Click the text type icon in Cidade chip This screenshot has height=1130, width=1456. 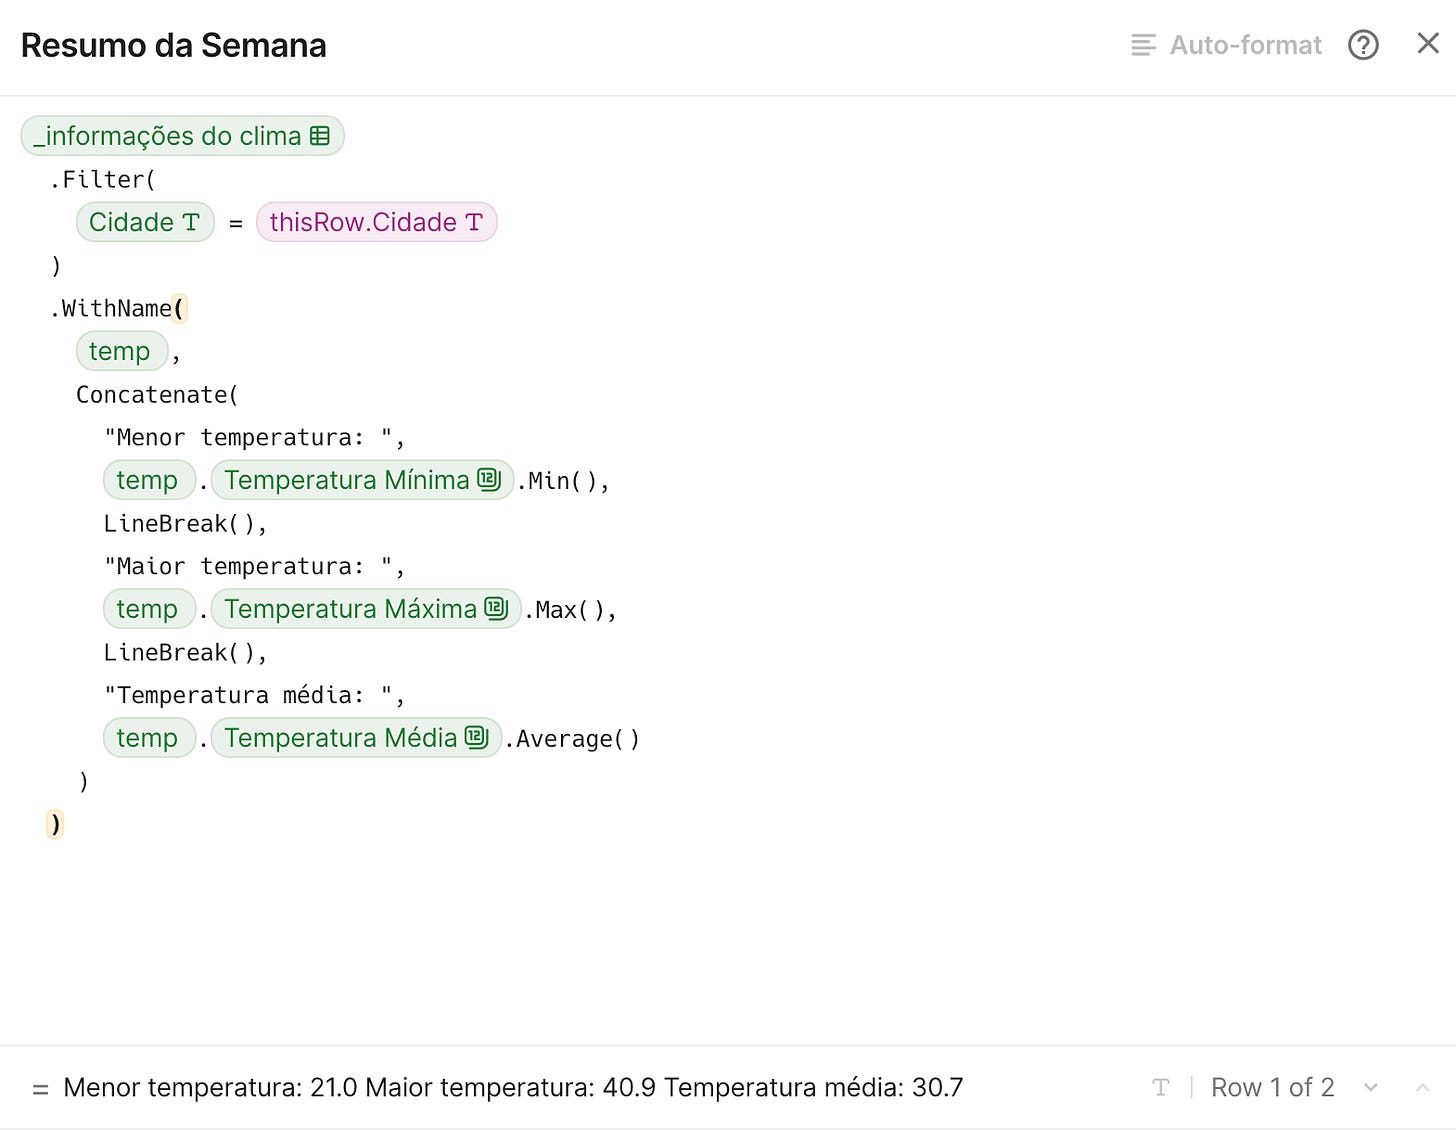coord(191,222)
